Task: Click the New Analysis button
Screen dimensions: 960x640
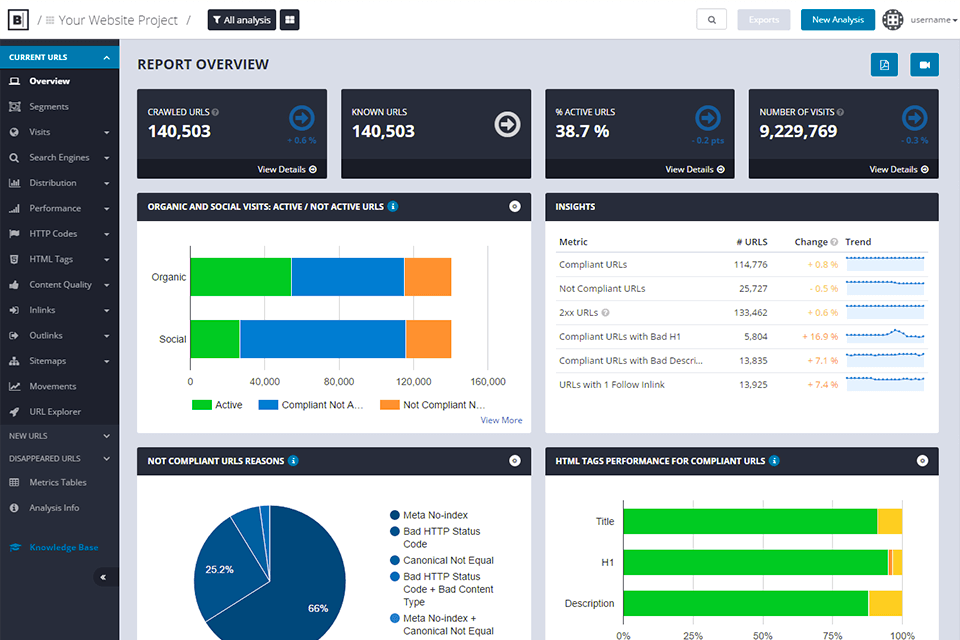Action: 837,20
